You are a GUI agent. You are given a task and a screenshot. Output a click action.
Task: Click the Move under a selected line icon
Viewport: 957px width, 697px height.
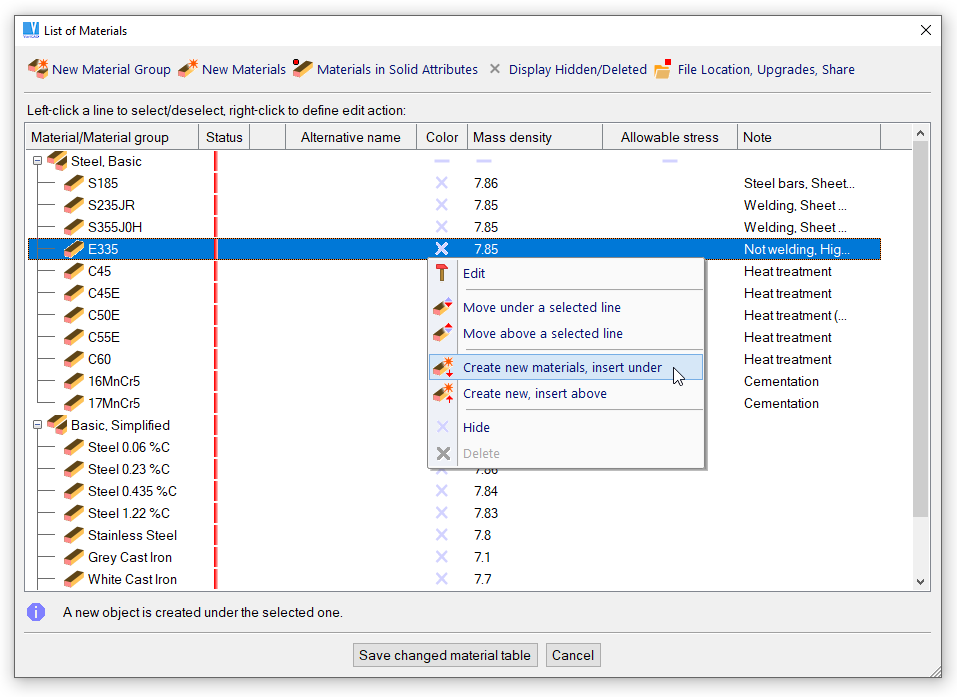[x=443, y=307]
